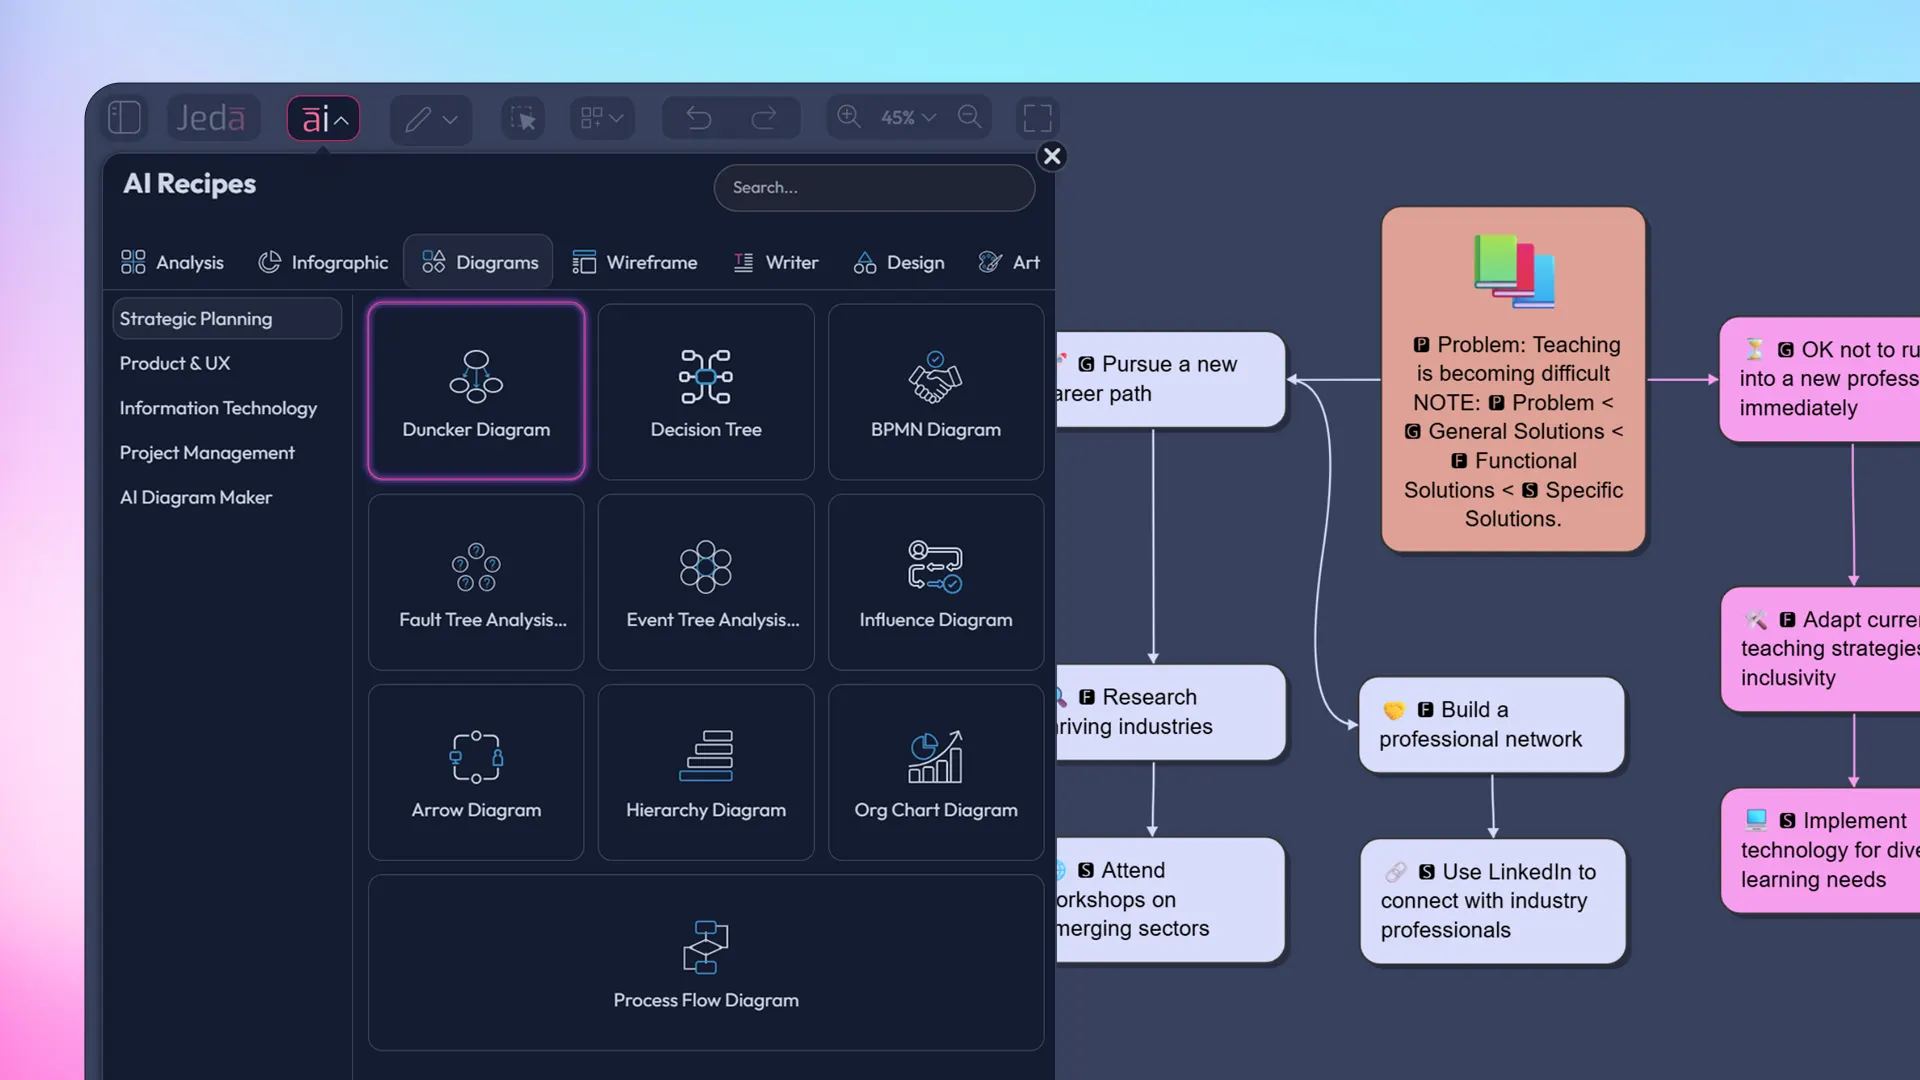The image size is (1920, 1080).
Task: Toggle the left sidebar panel icon
Action: (124, 117)
